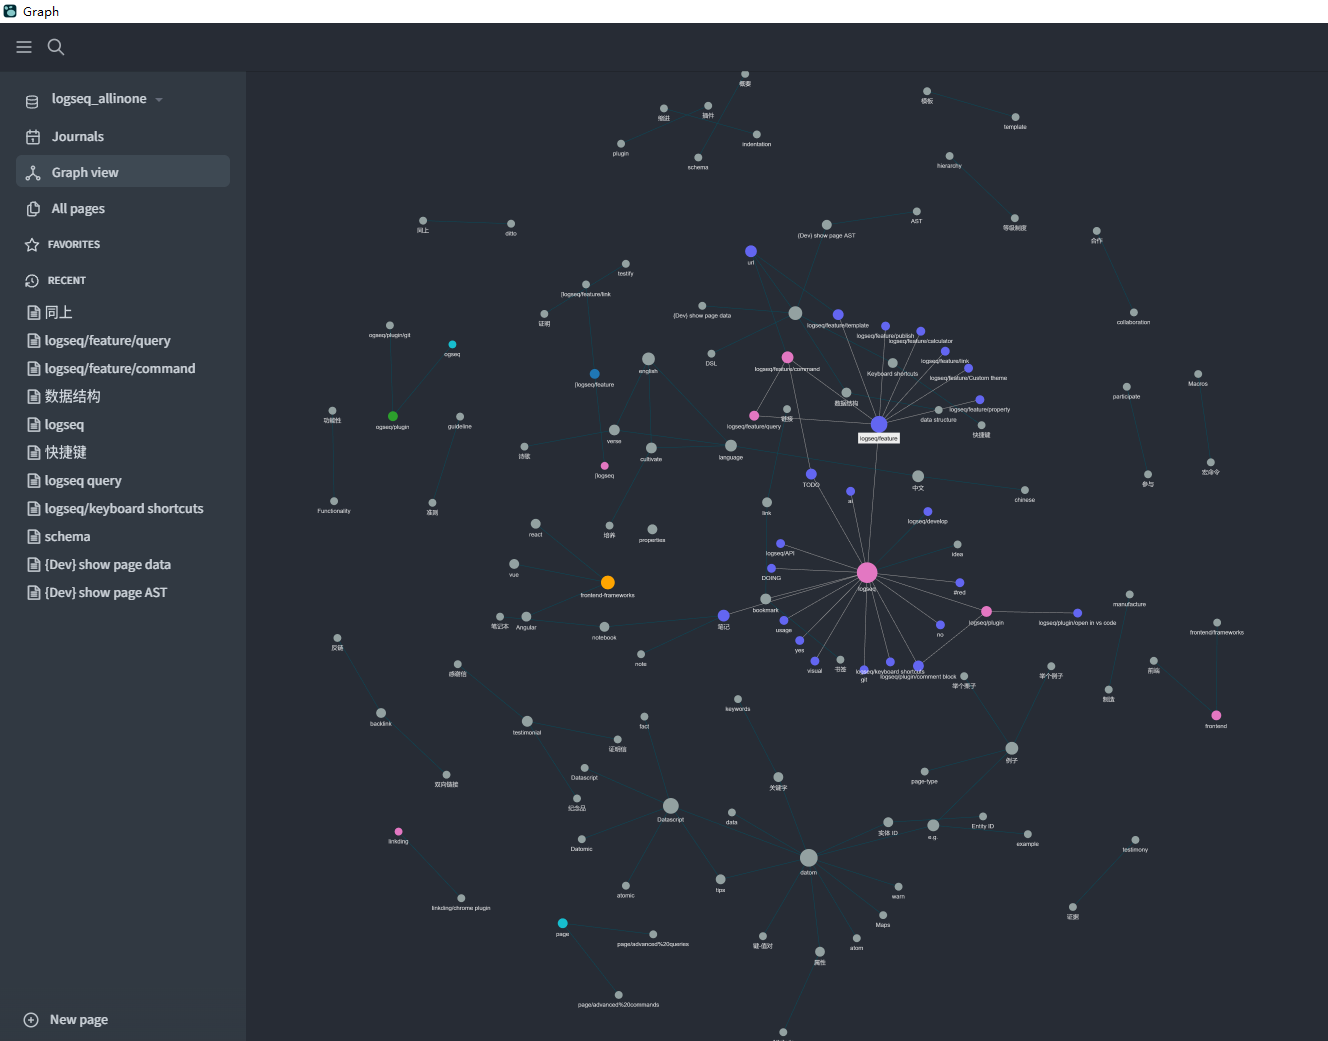Screen dimensions: 1328x1041
Task: Click the FAVORITES star icon
Action: tap(32, 245)
